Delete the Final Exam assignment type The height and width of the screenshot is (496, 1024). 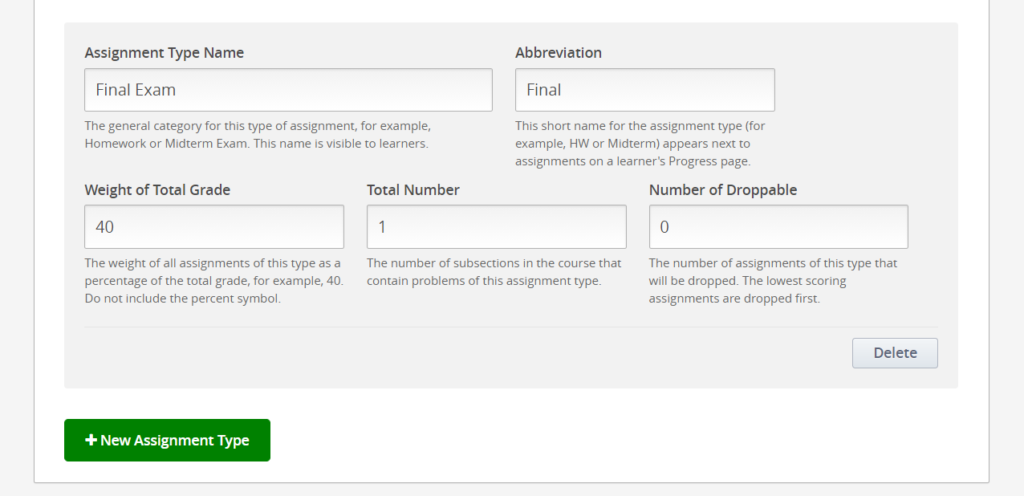click(895, 353)
